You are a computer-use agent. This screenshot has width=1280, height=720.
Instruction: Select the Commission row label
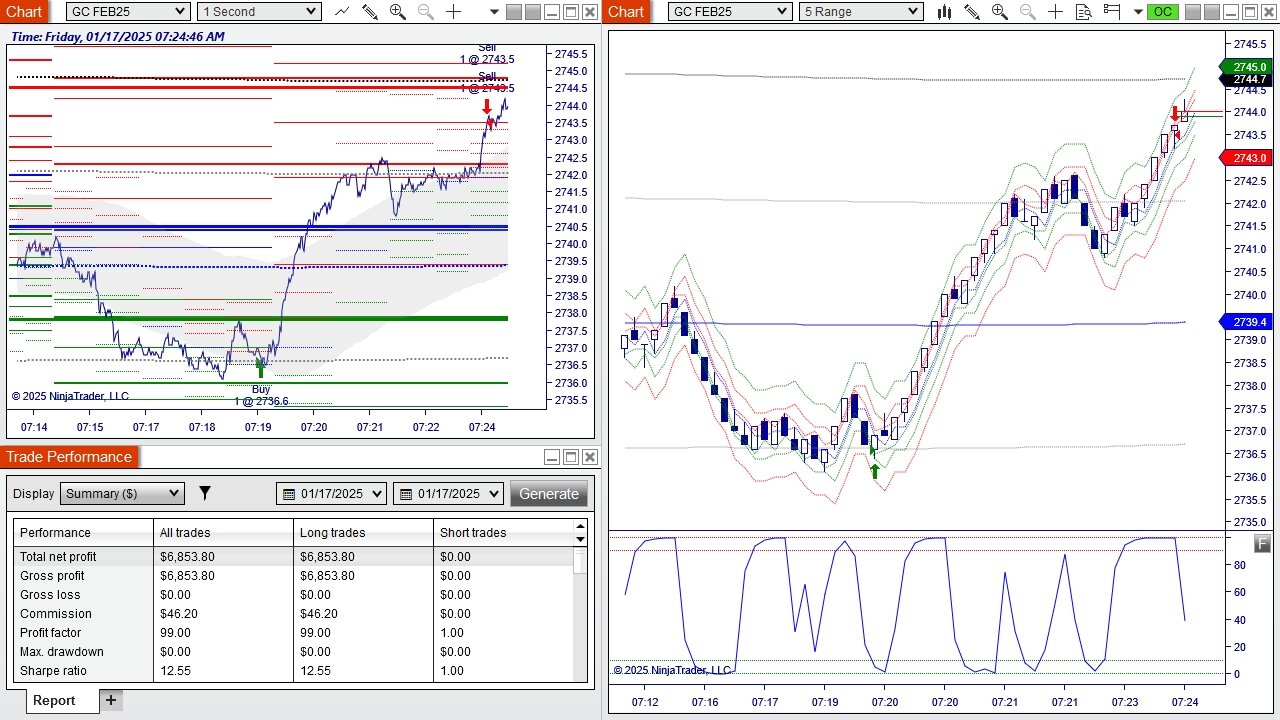(56, 614)
